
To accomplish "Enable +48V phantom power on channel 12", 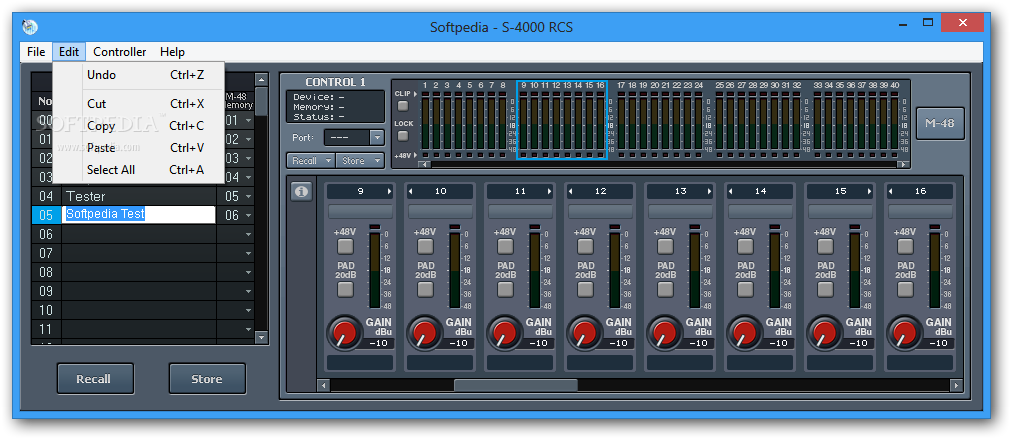I will (585, 246).
